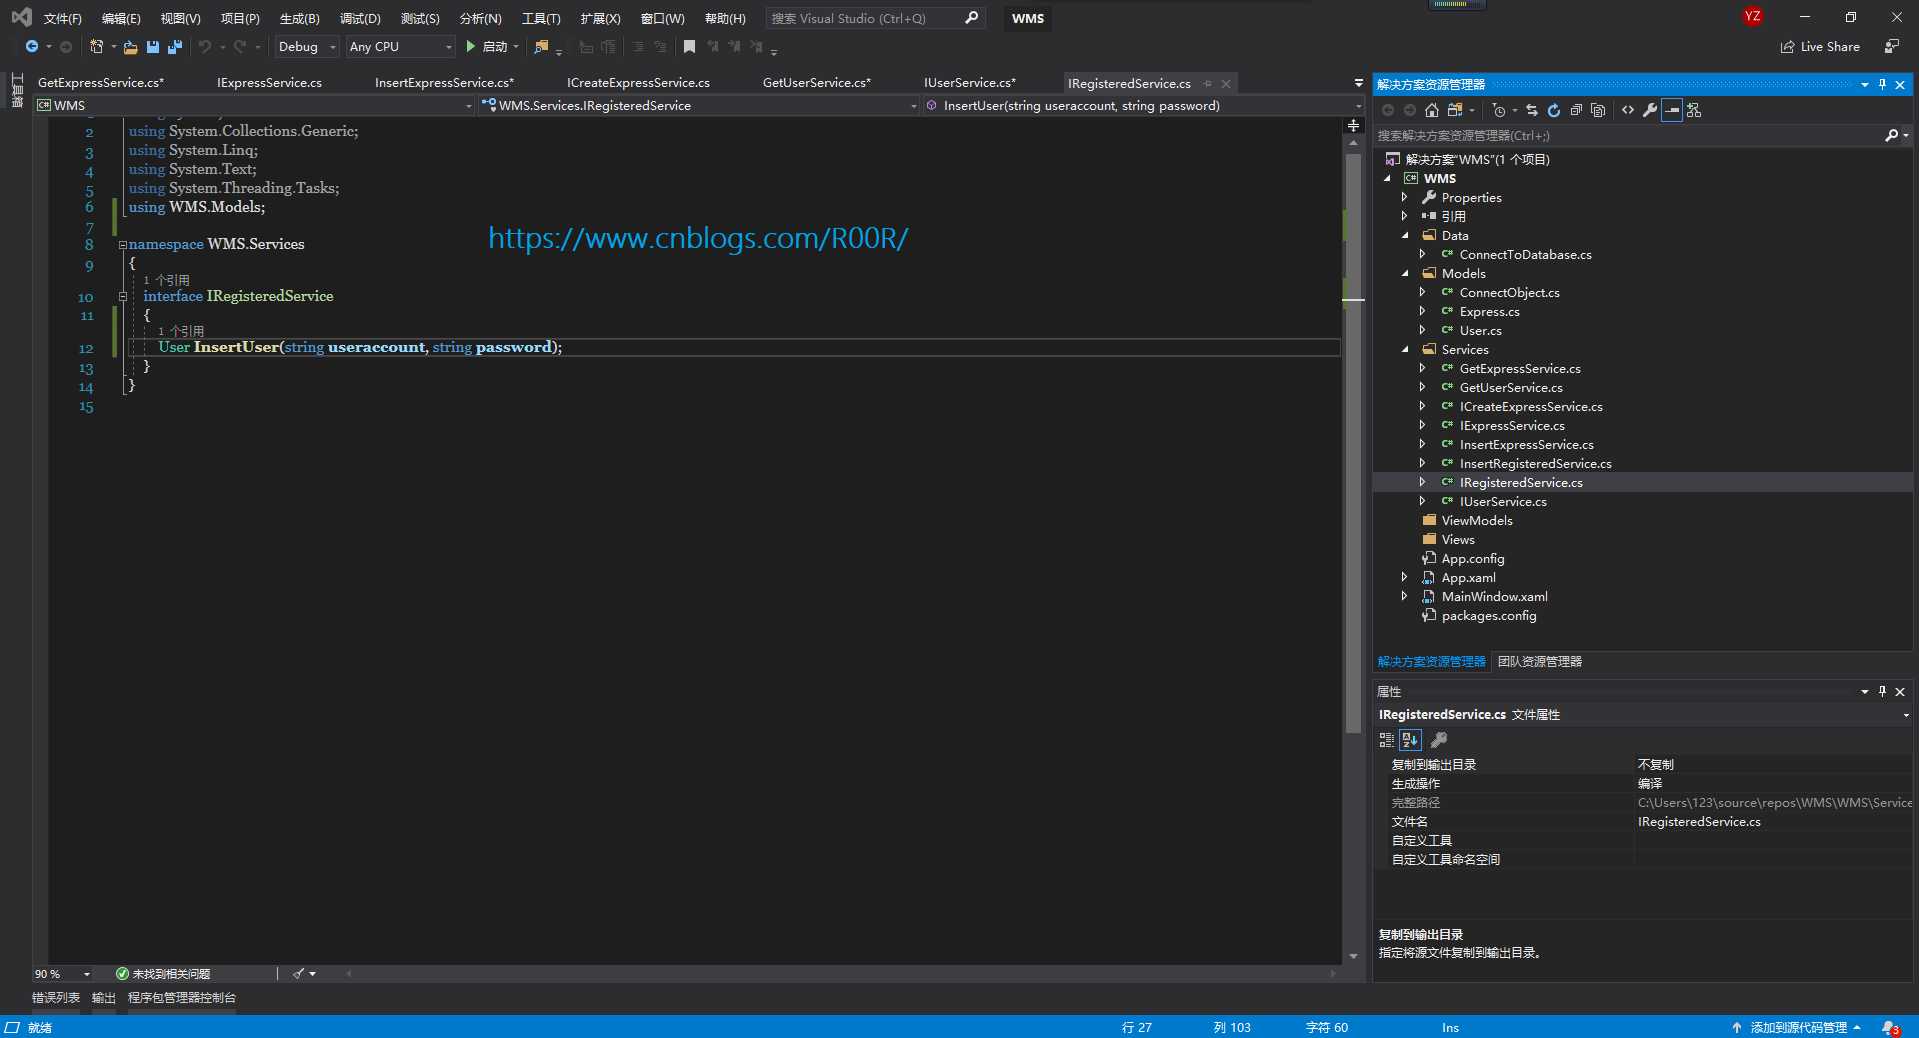Collapse the Models folder node
The image size is (1919, 1038).
click(x=1405, y=274)
